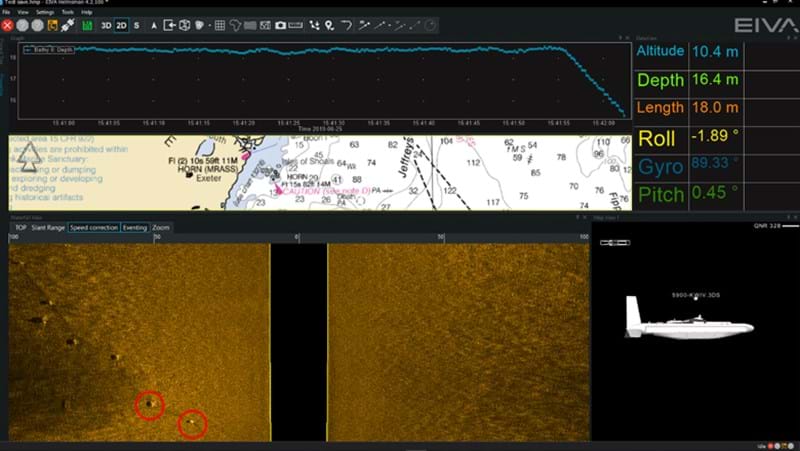Screen dimensions: 800x451
Task: Toggle the 3D view mode
Action: (105, 24)
